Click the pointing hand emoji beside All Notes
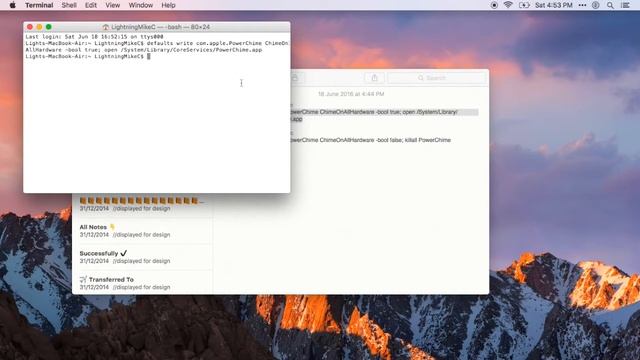Screen dimensions: 640x360 [x=112, y=227]
